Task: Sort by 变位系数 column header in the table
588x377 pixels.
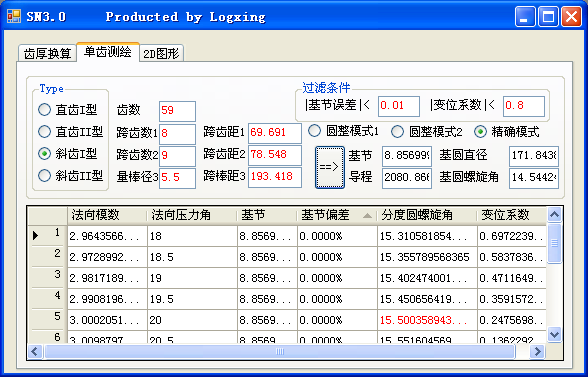Action: [x=512, y=215]
